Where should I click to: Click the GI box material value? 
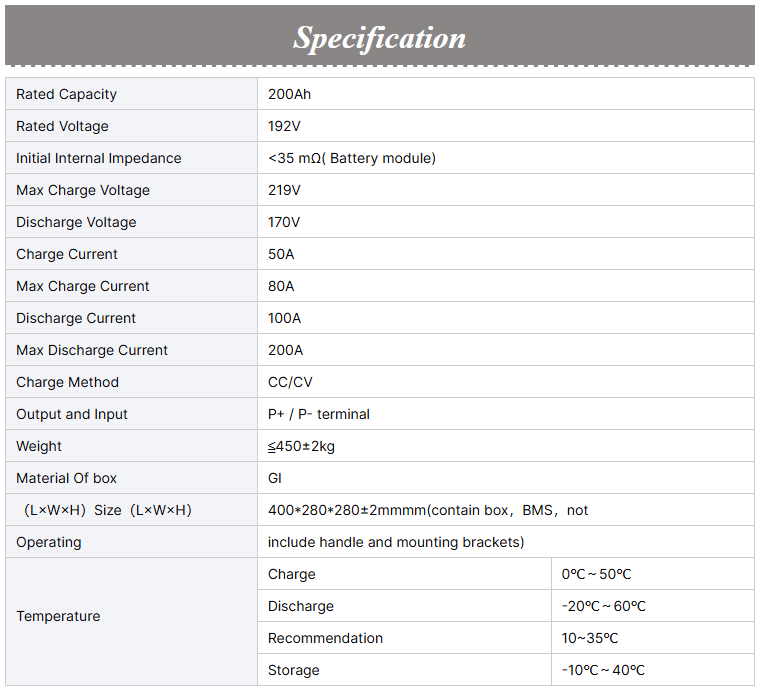[x=275, y=478]
